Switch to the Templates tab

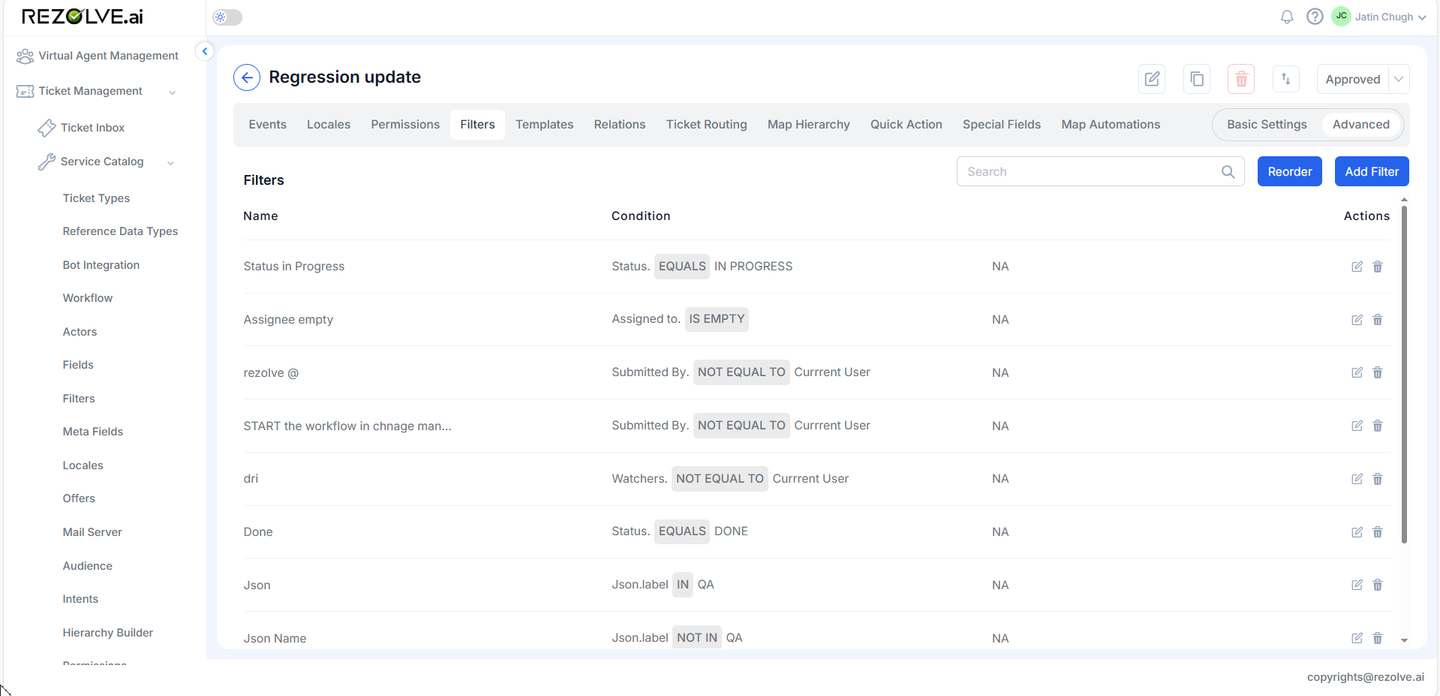[544, 124]
